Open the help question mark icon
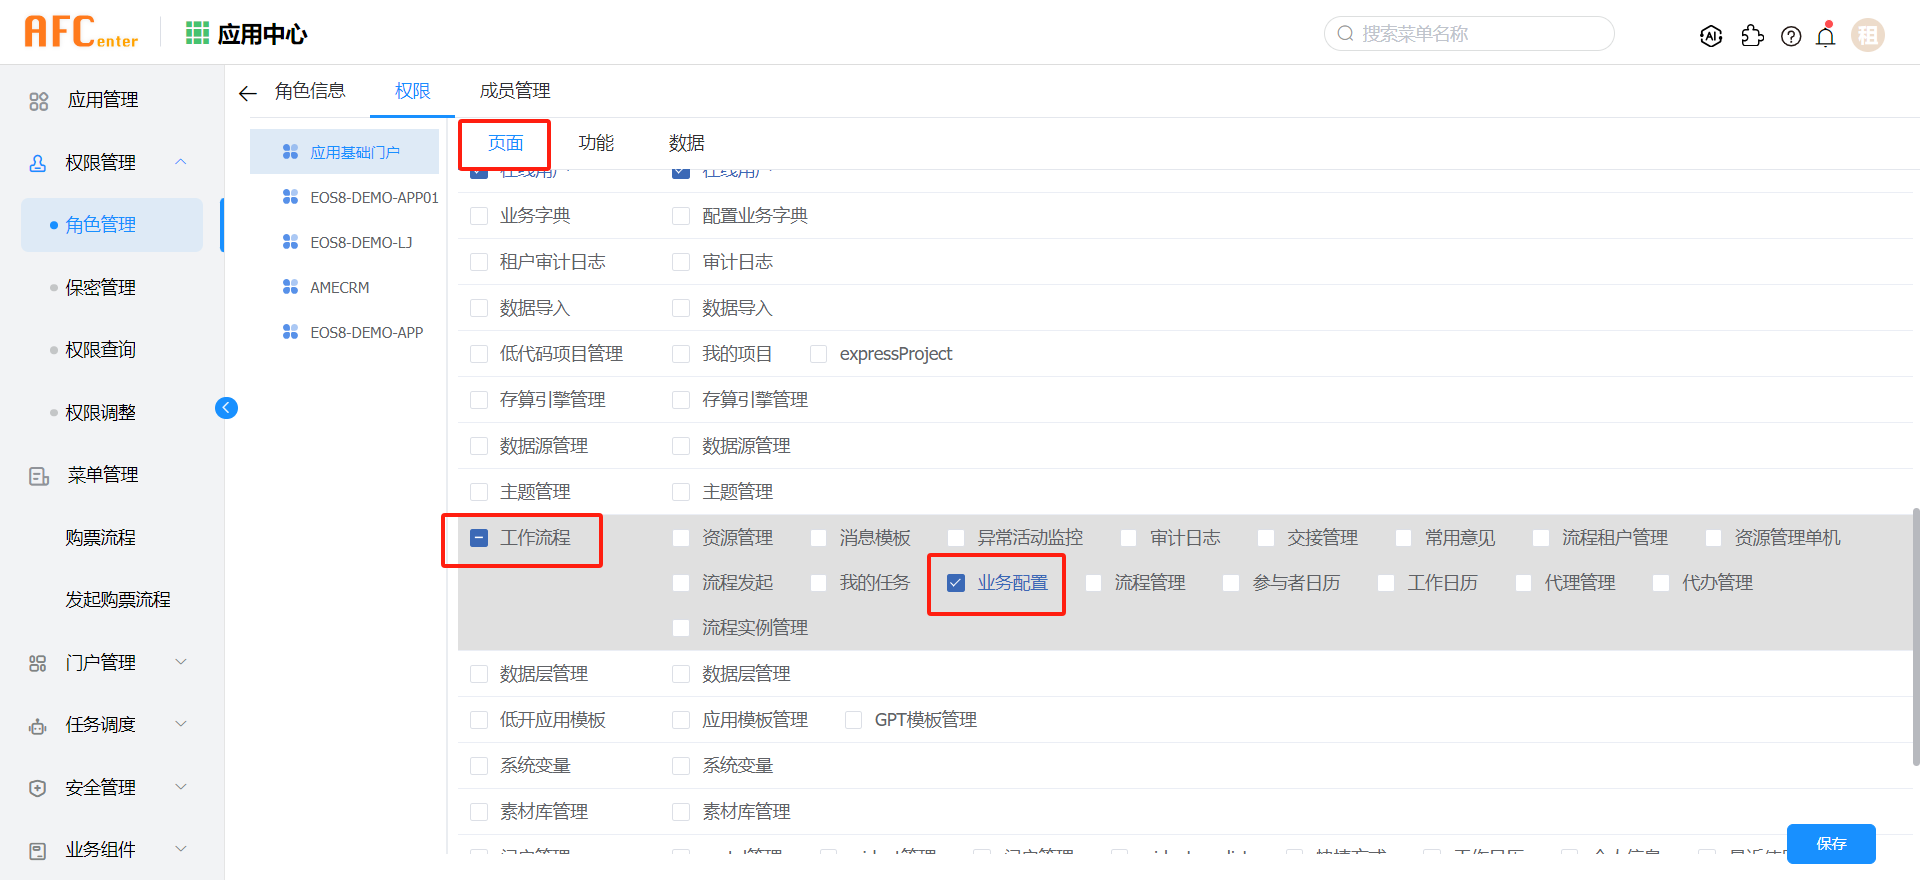This screenshot has height=880, width=1920. 1791,36
